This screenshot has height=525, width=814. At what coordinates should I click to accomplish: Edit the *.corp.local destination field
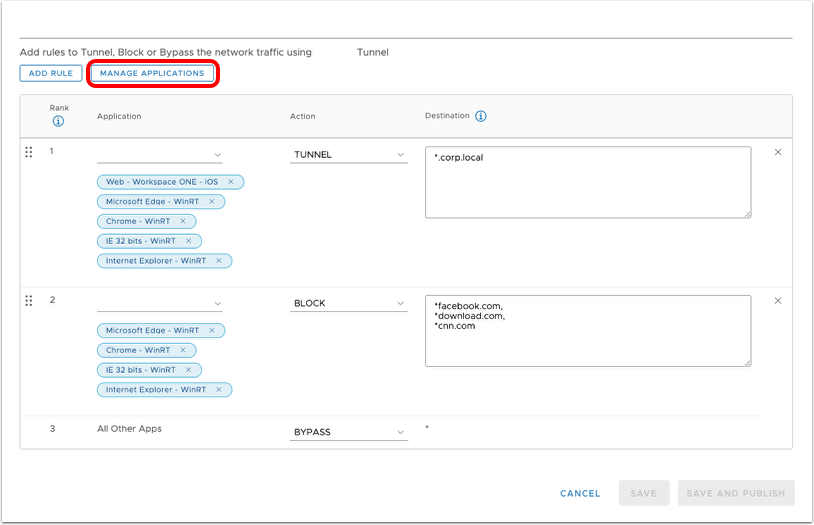tap(587, 182)
